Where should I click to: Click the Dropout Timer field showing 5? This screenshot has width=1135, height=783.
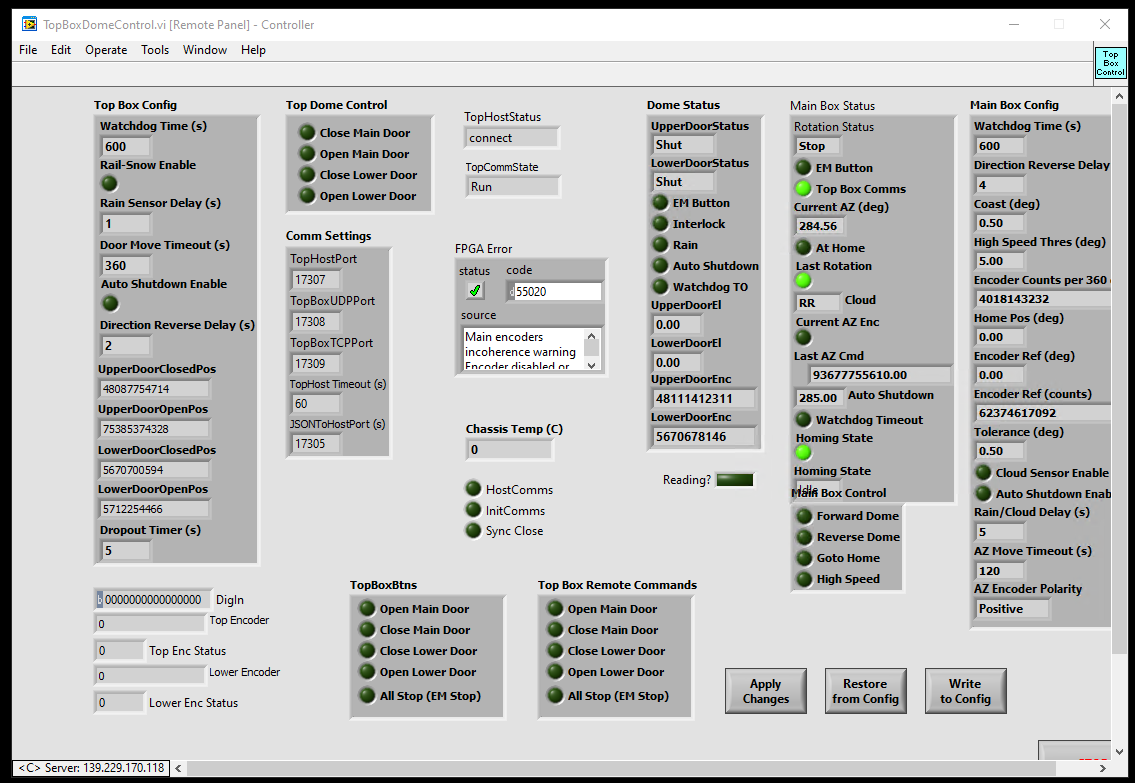(x=126, y=551)
